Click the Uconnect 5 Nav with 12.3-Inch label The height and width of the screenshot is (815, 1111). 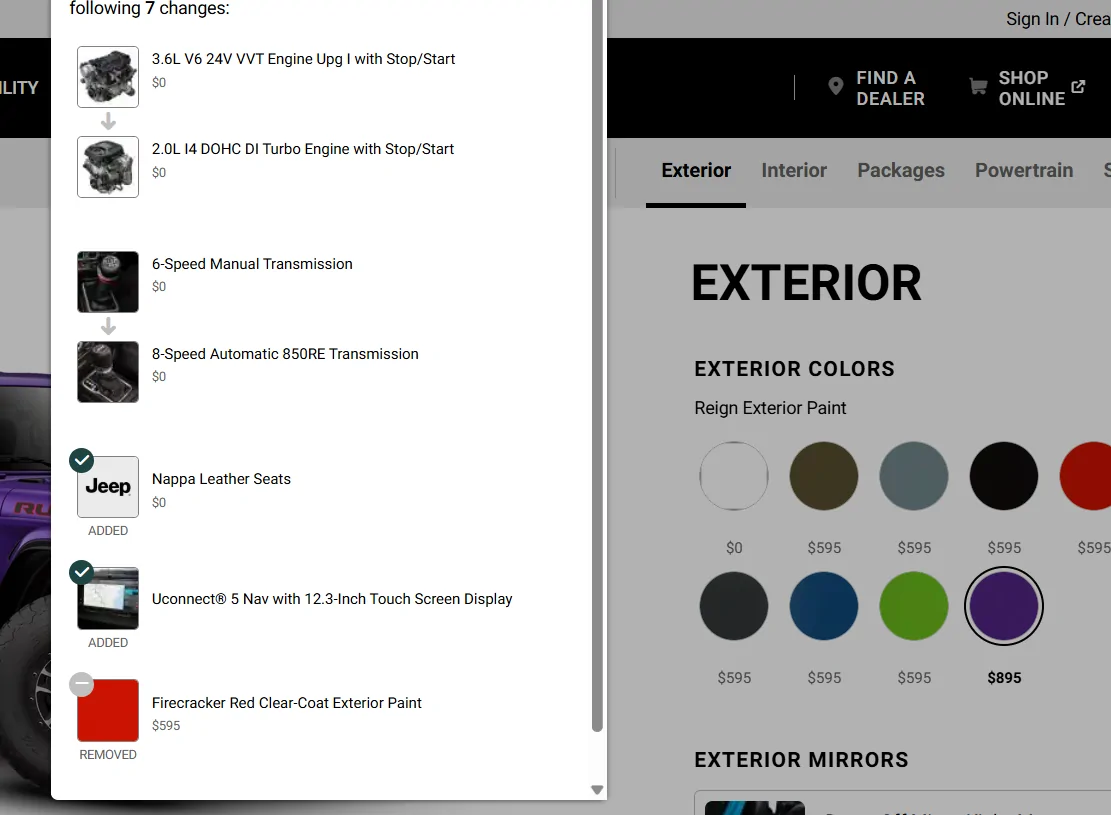pos(332,599)
